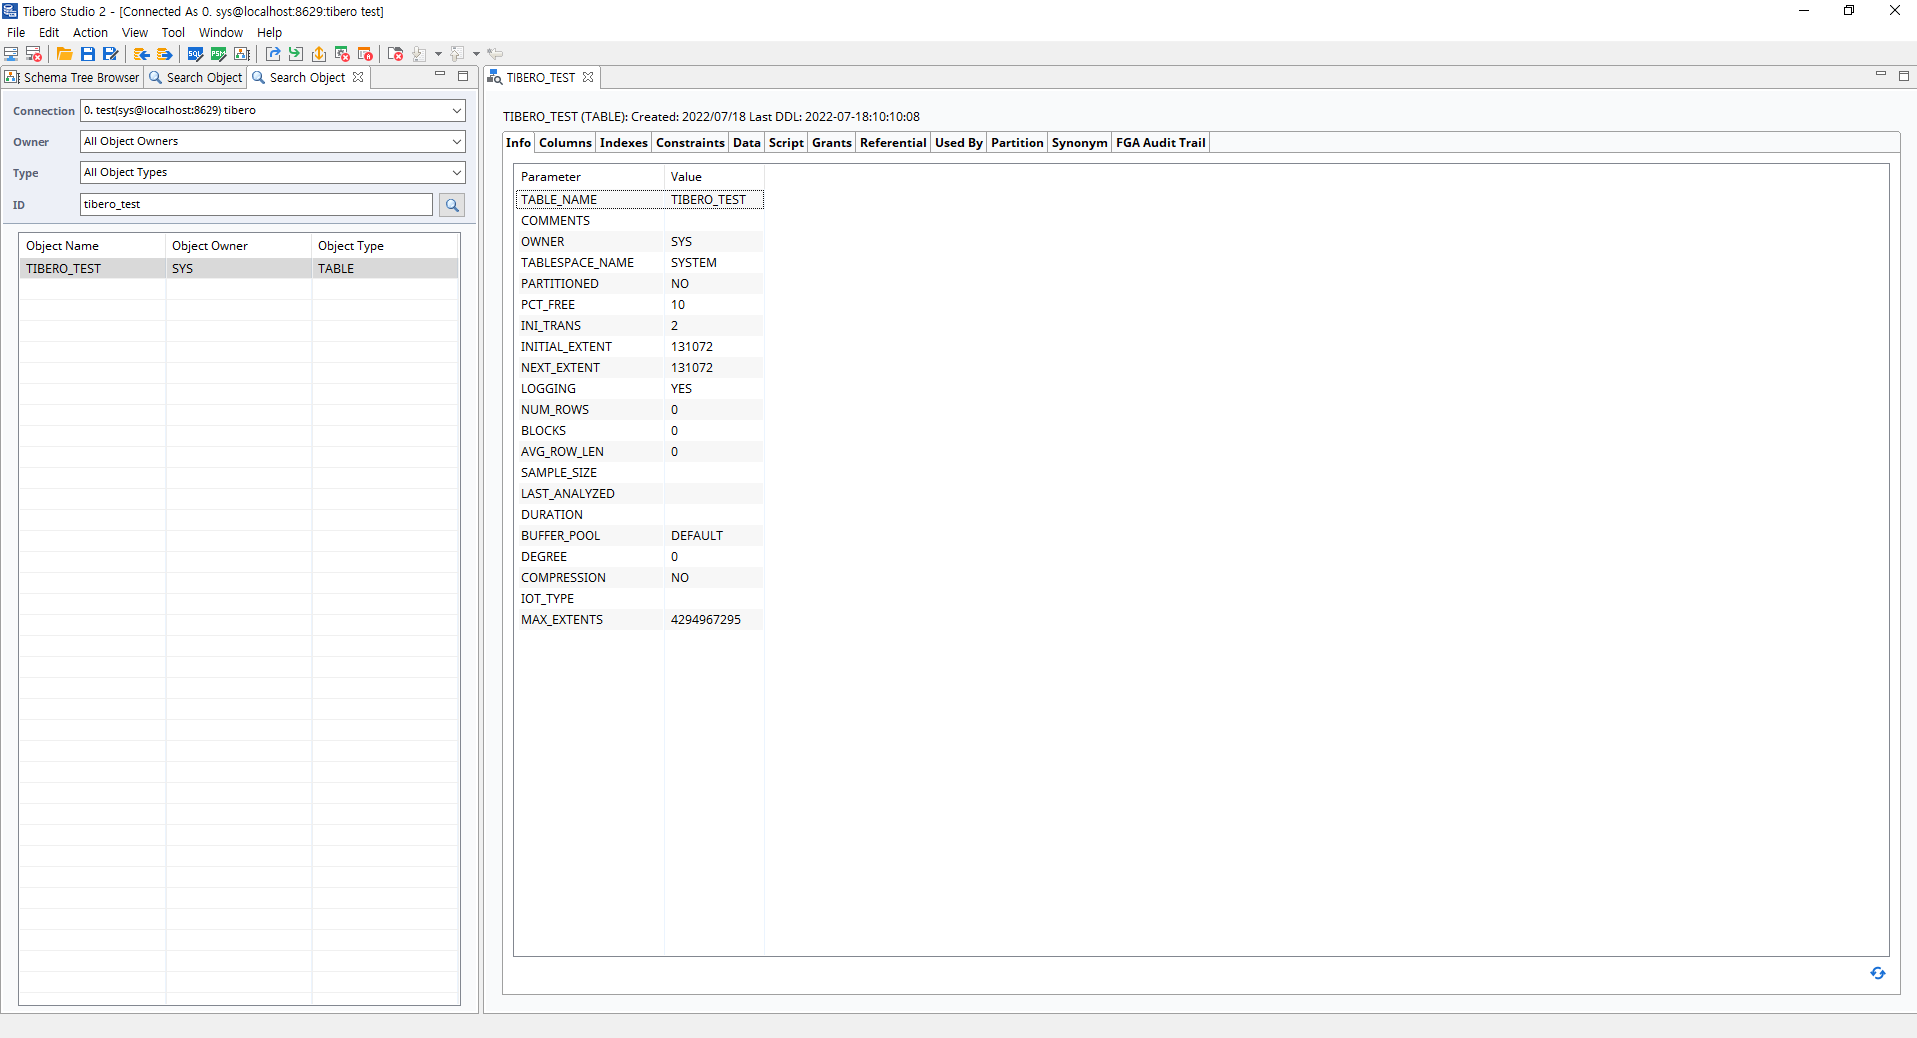Click the magnifier search button beside ID
1917x1038 pixels.
(x=452, y=205)
